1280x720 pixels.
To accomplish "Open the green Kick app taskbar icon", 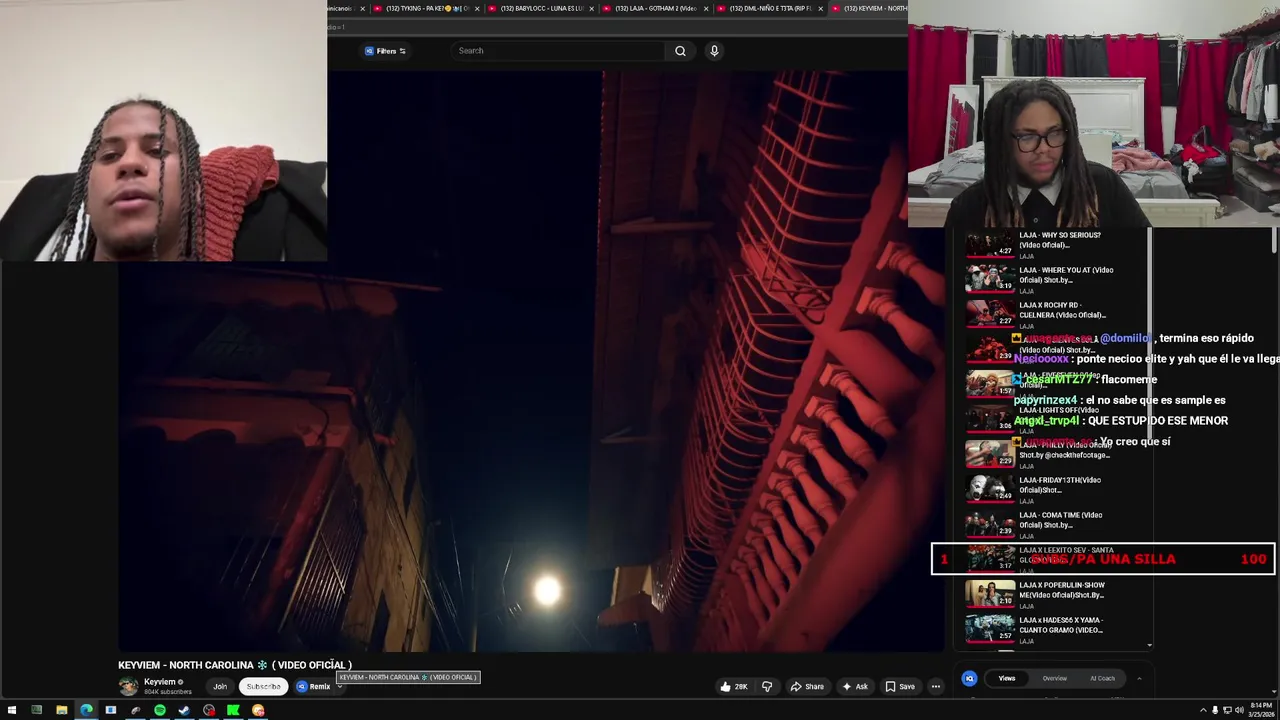I will 233,710.
